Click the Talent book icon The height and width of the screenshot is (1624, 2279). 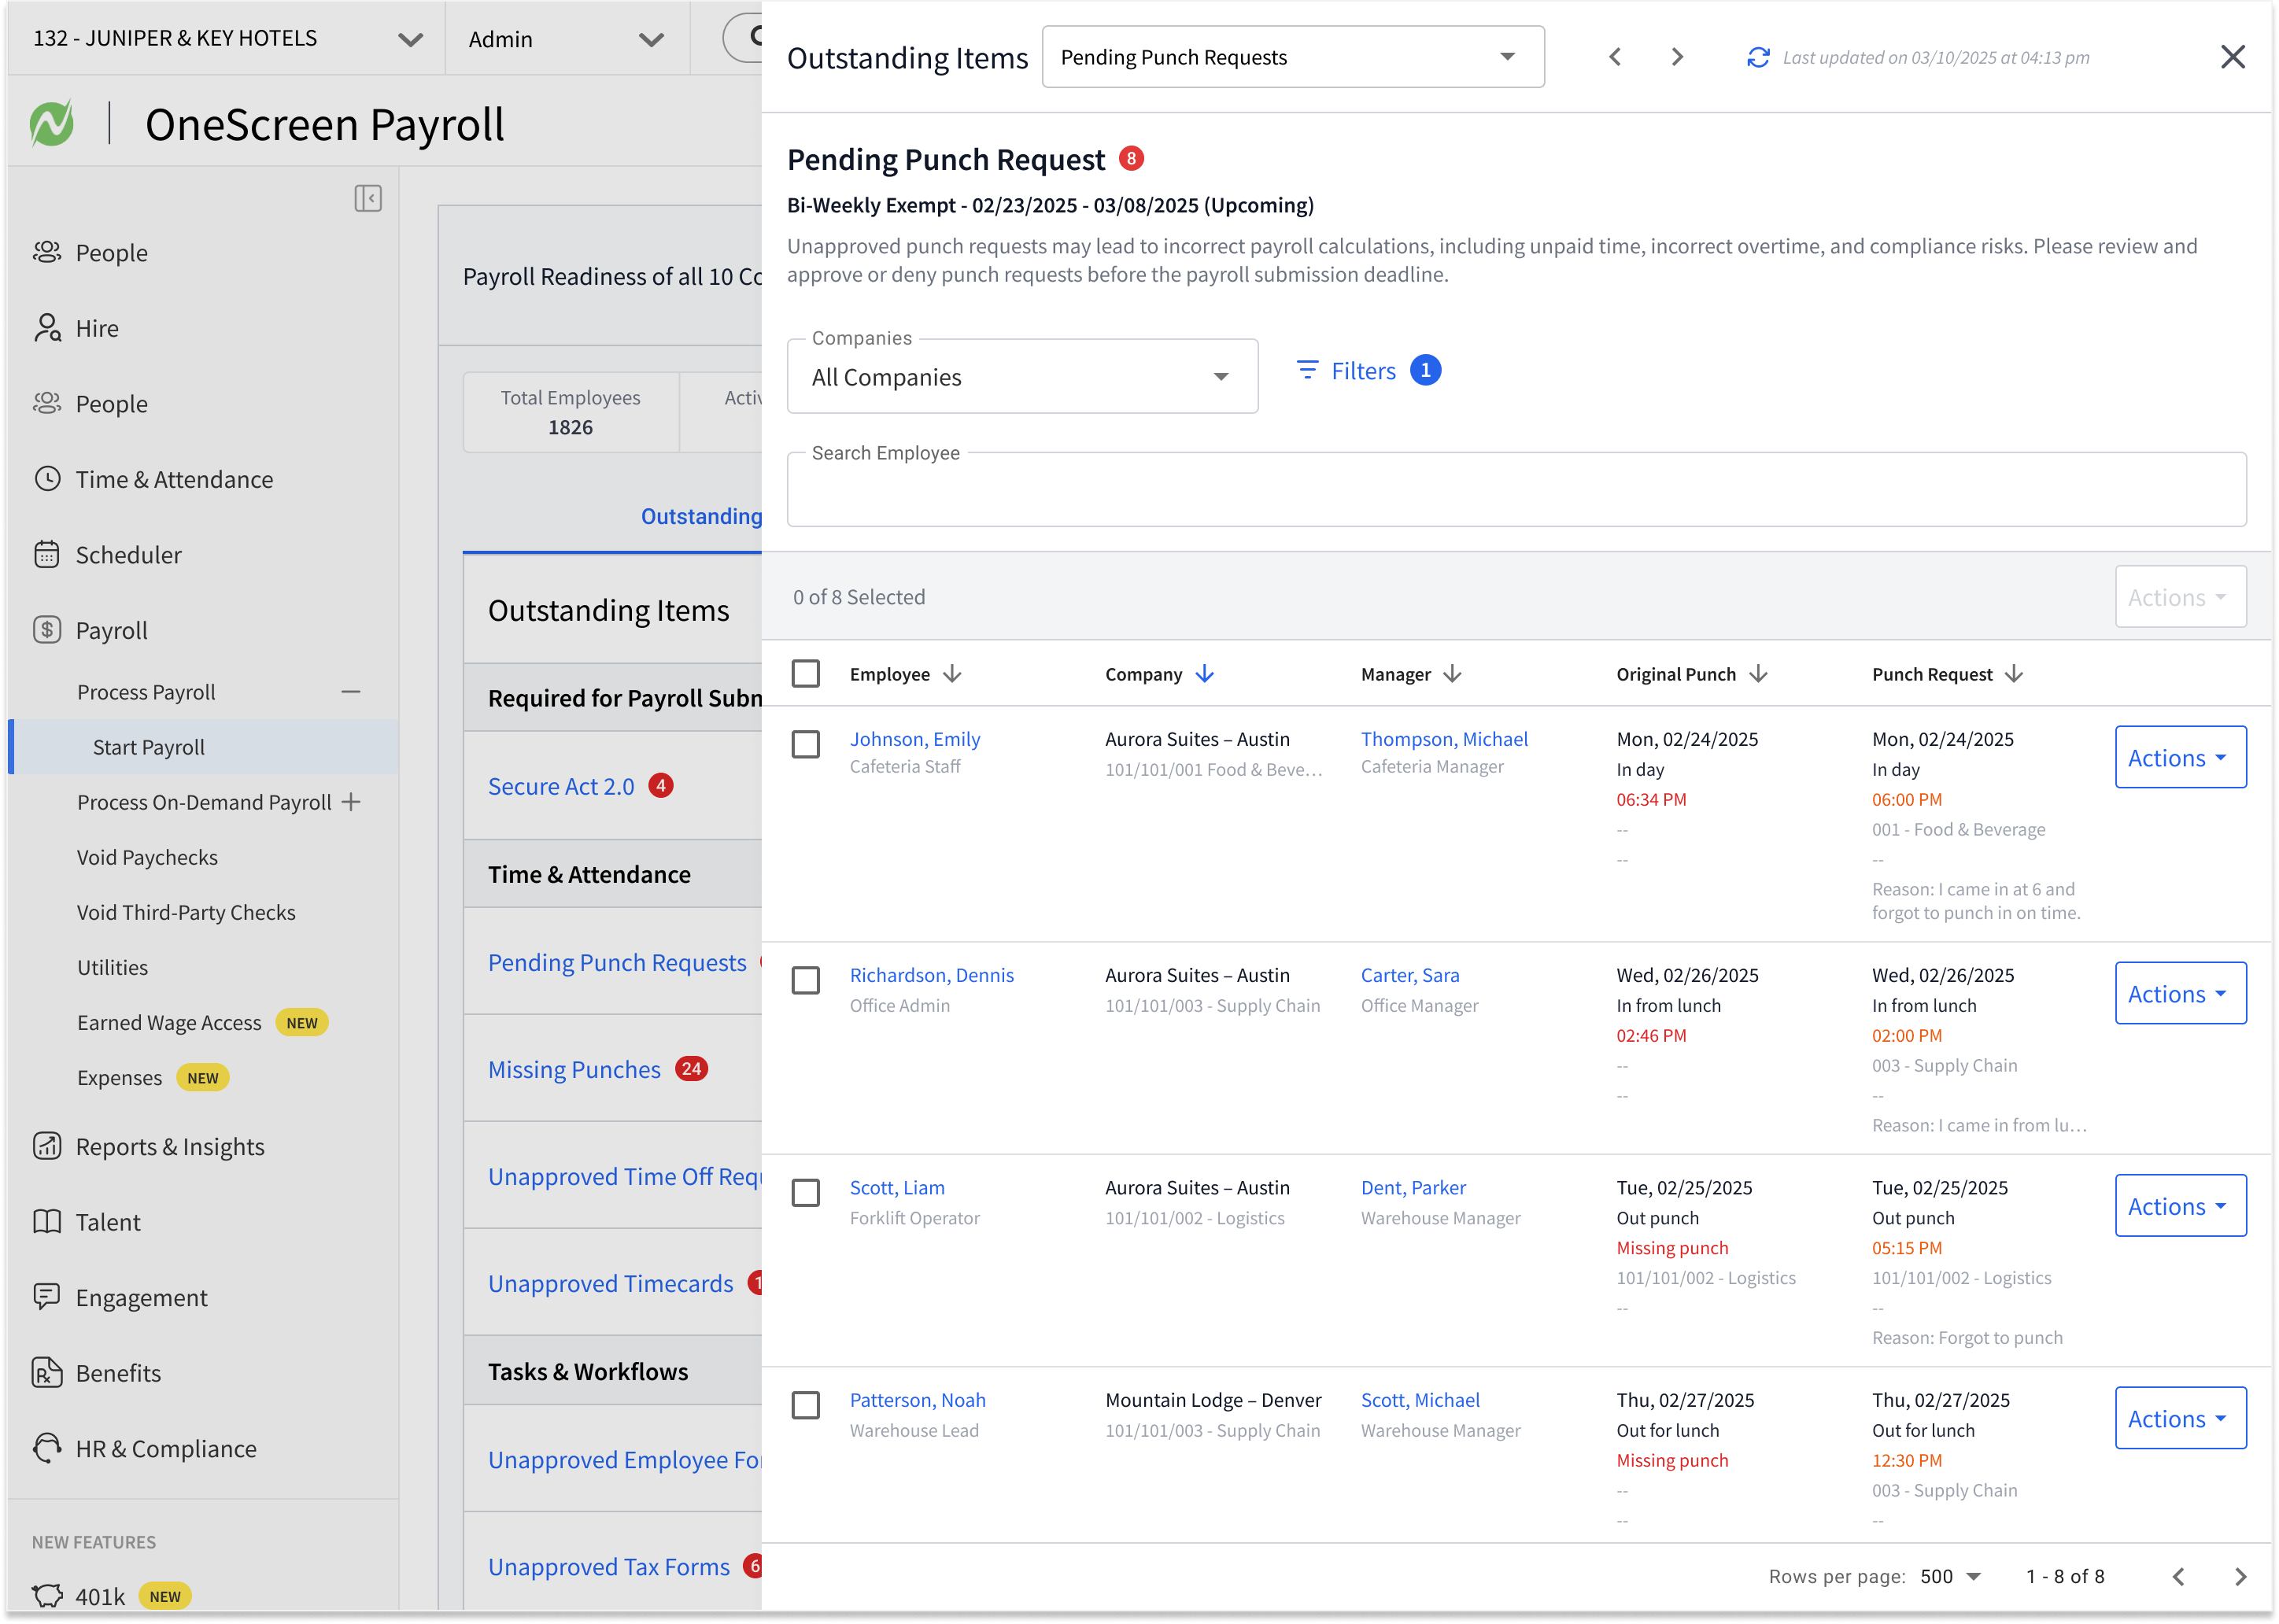click(x=47, y=1222)
